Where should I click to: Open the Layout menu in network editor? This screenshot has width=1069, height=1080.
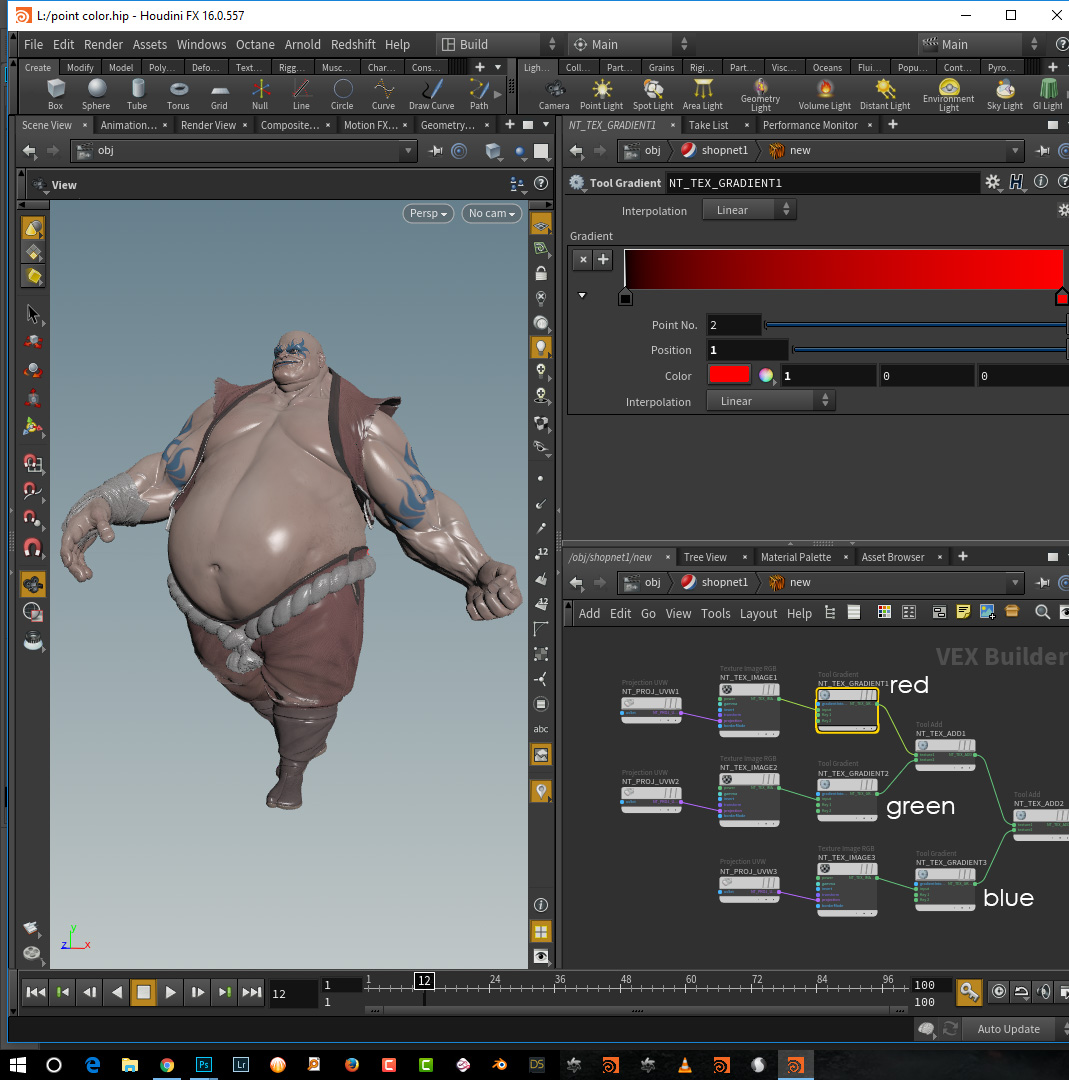[x=758, y=613]
